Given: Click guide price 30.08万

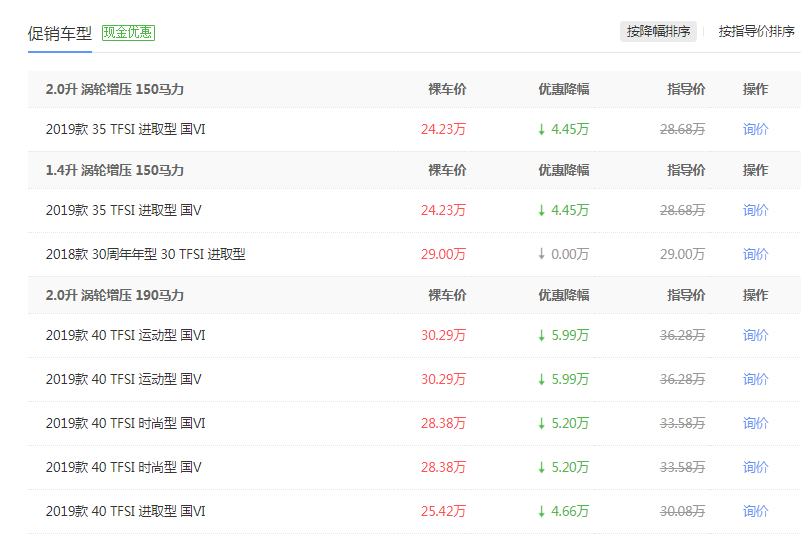Looking at the screenshot, I should tap(682, 511).
